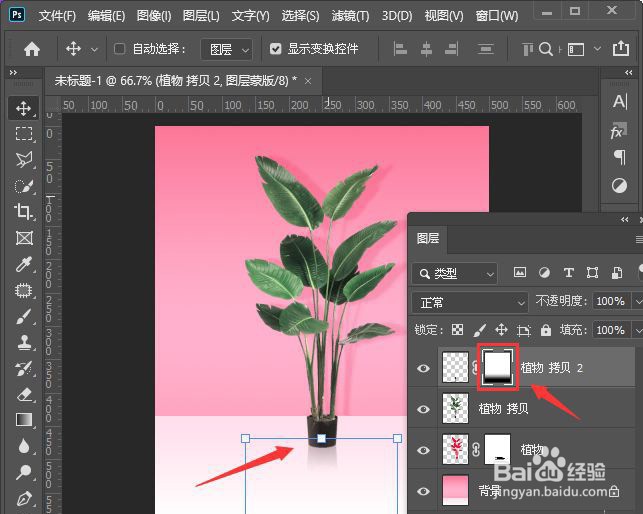The height and width of the screenshot is (514, 643).
Task: Toggle lock transparent pixels
Action: pyautogui.click(x=457, y=329)
